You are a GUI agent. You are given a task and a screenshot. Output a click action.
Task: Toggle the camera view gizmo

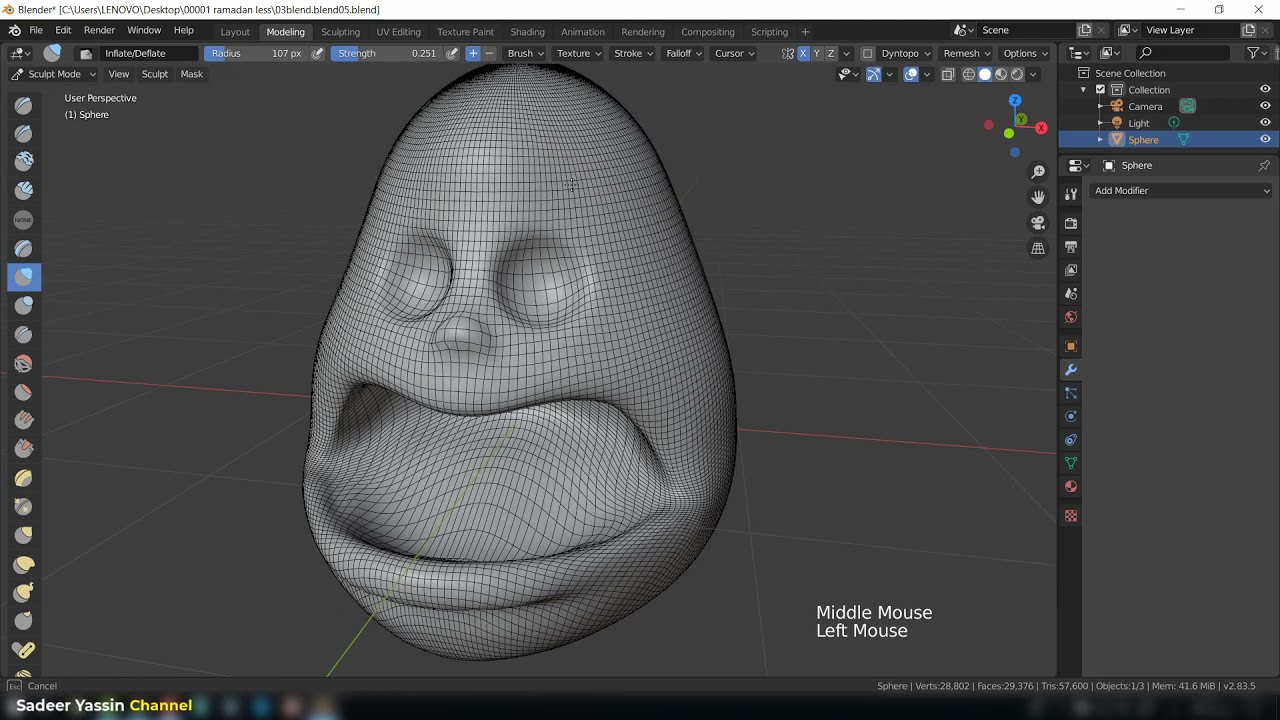[1038, 223]
